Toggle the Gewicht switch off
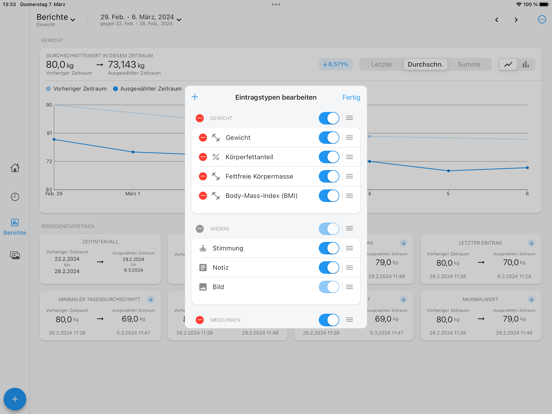552x414 pixels. pos(329,138)
